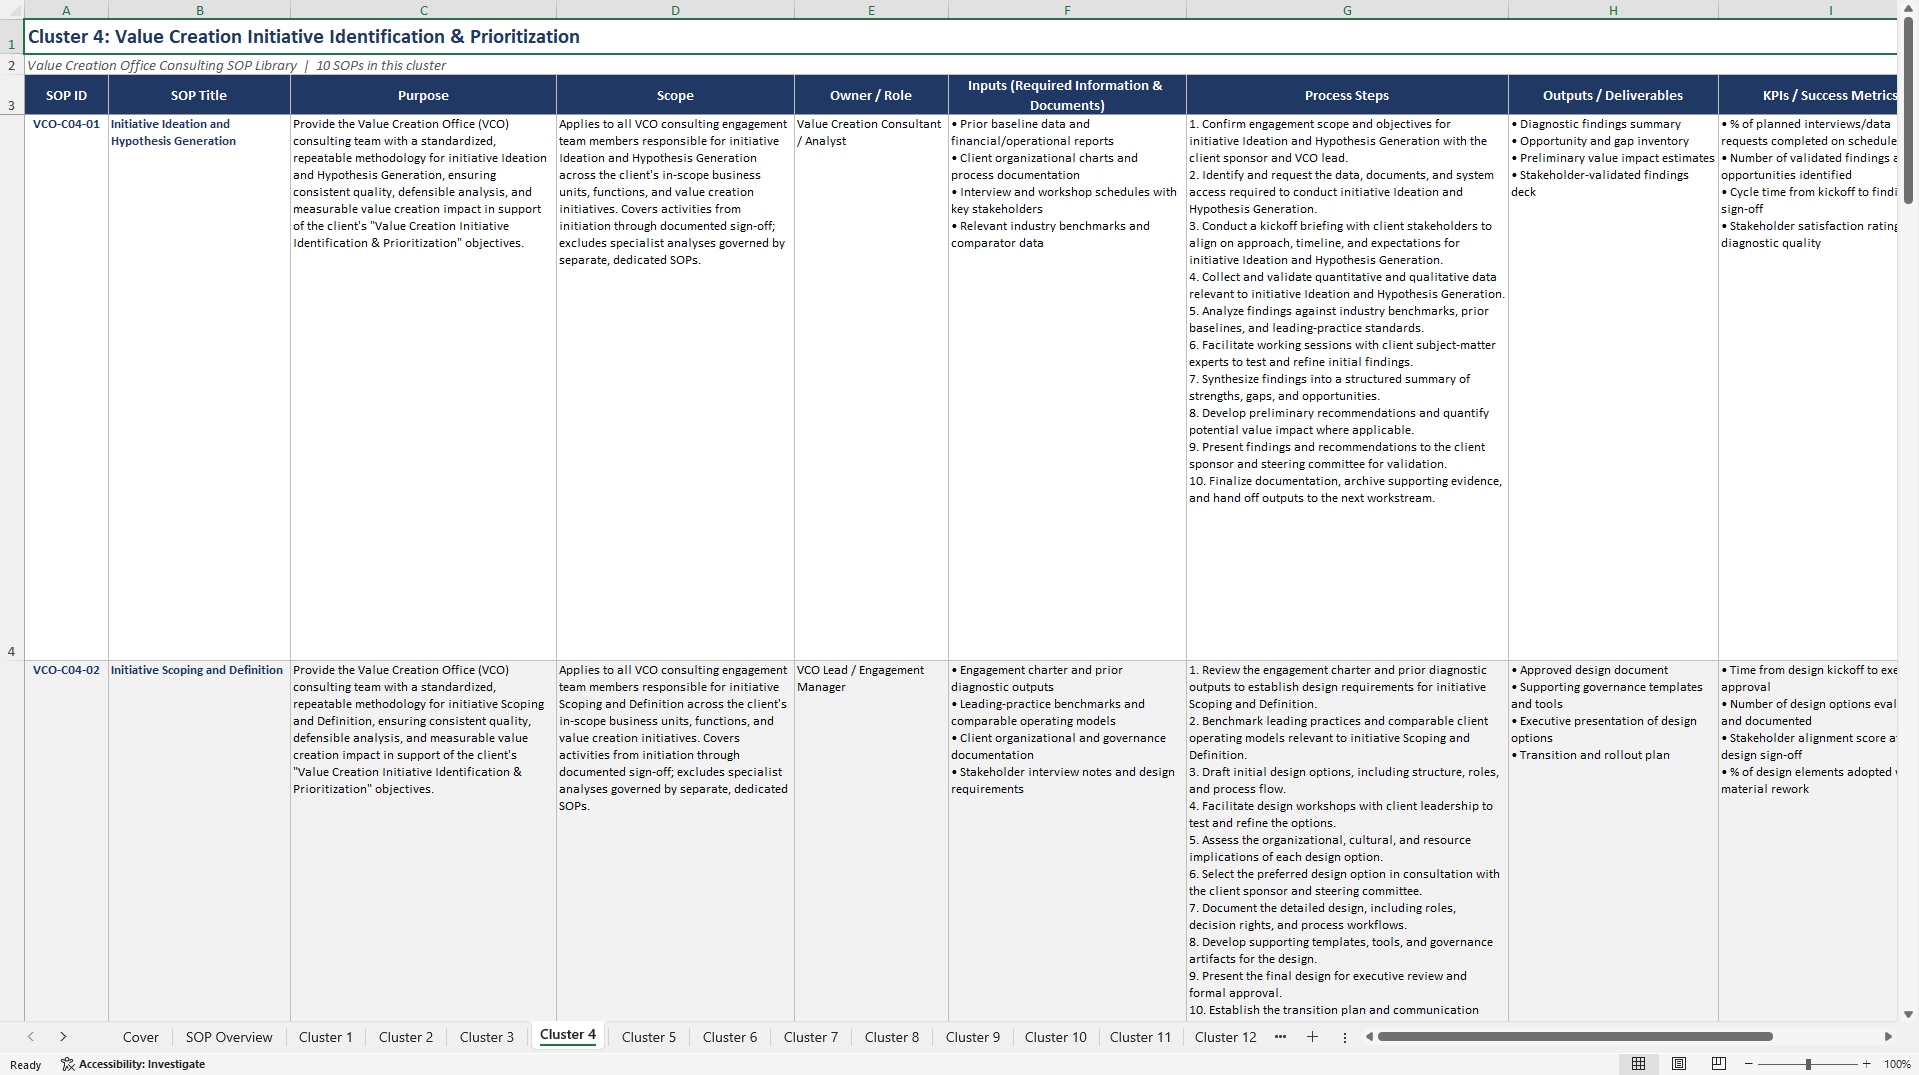
Task: Click the vertical scrollbar thumb
Action: 1908,110
